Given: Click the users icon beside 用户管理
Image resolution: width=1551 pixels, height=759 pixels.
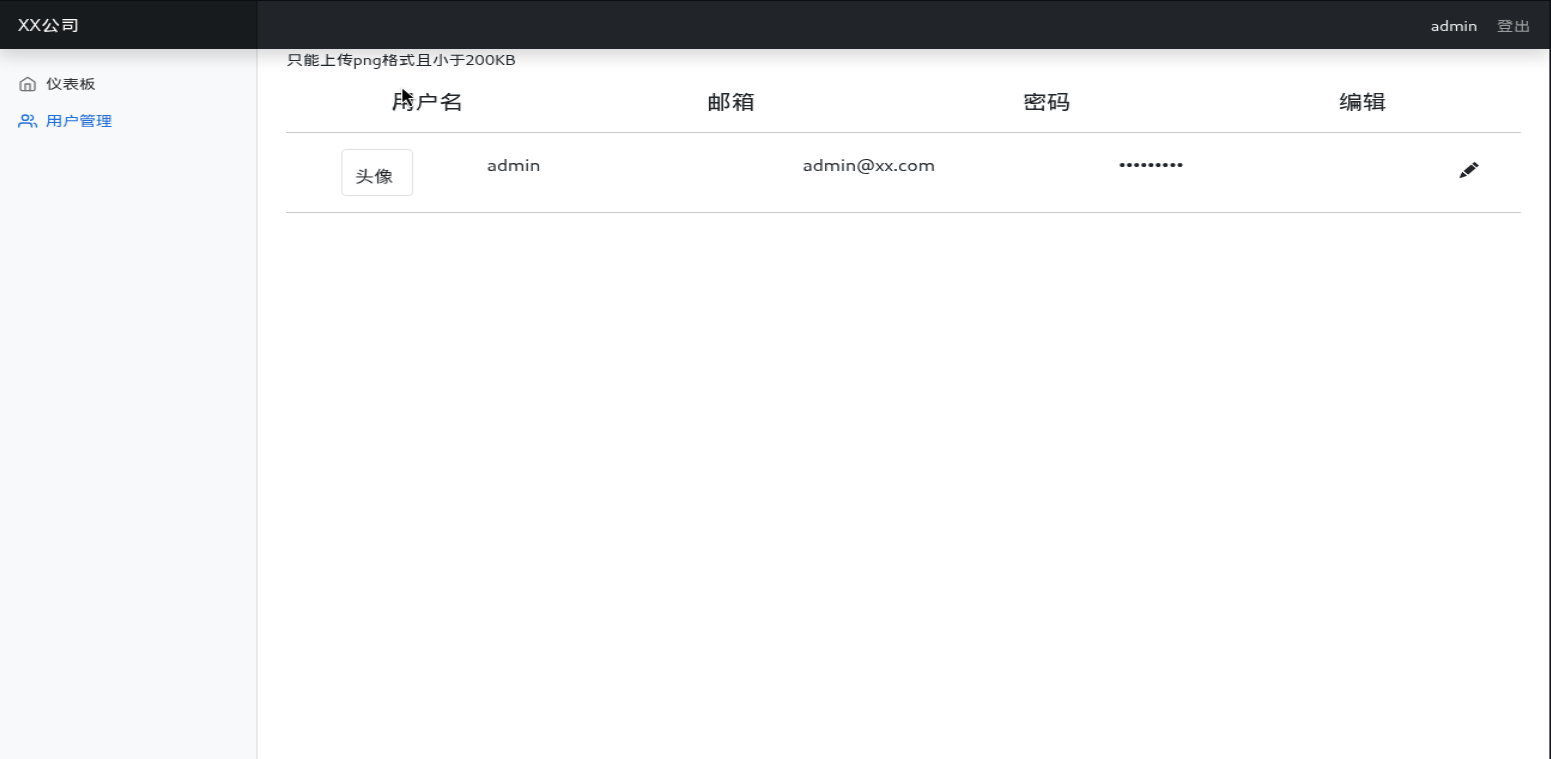Looking at the screenshot, I should point(28,121).
